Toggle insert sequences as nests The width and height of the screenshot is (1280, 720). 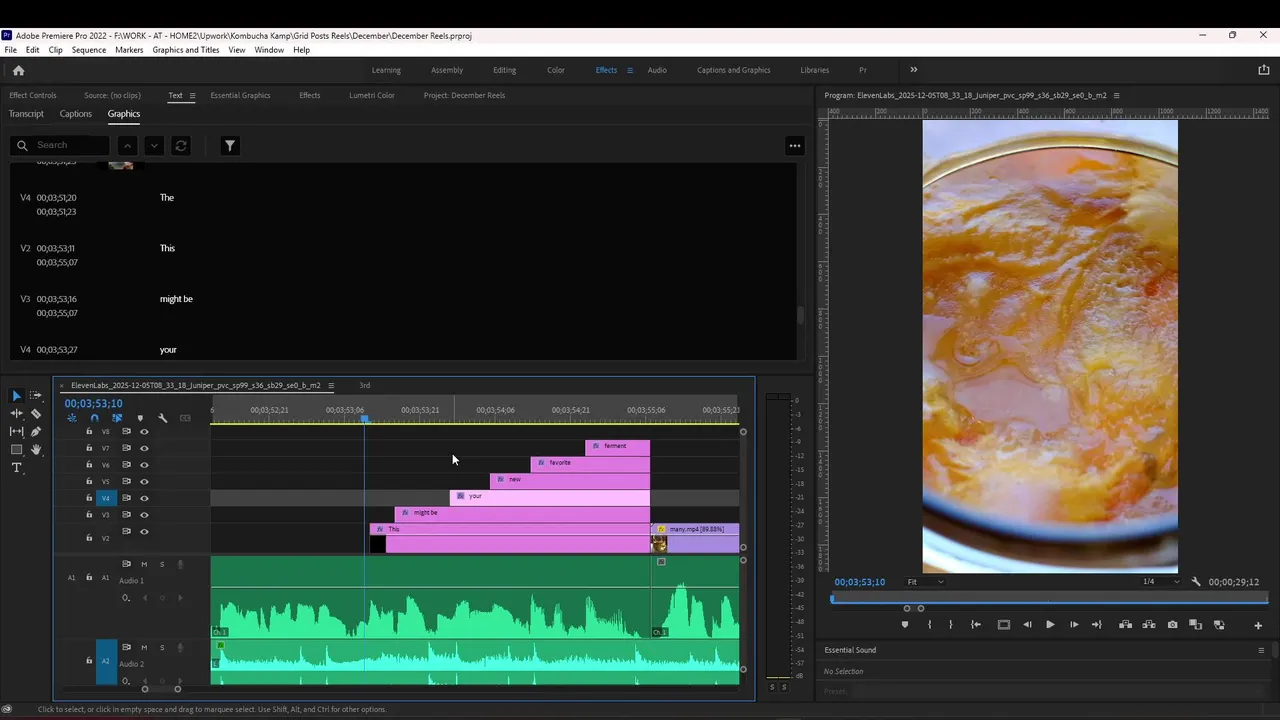coord(72,418)
